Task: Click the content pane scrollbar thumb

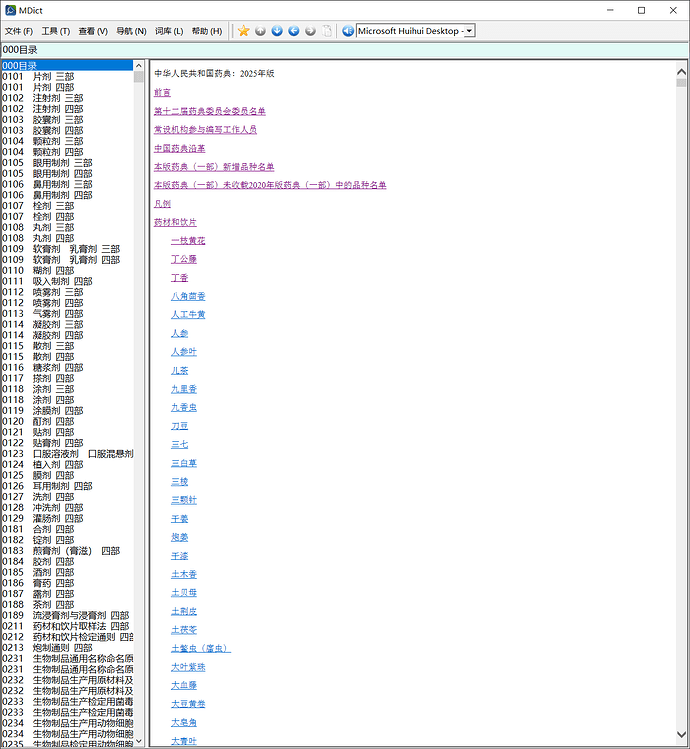Action: click(x=681, y=83)
